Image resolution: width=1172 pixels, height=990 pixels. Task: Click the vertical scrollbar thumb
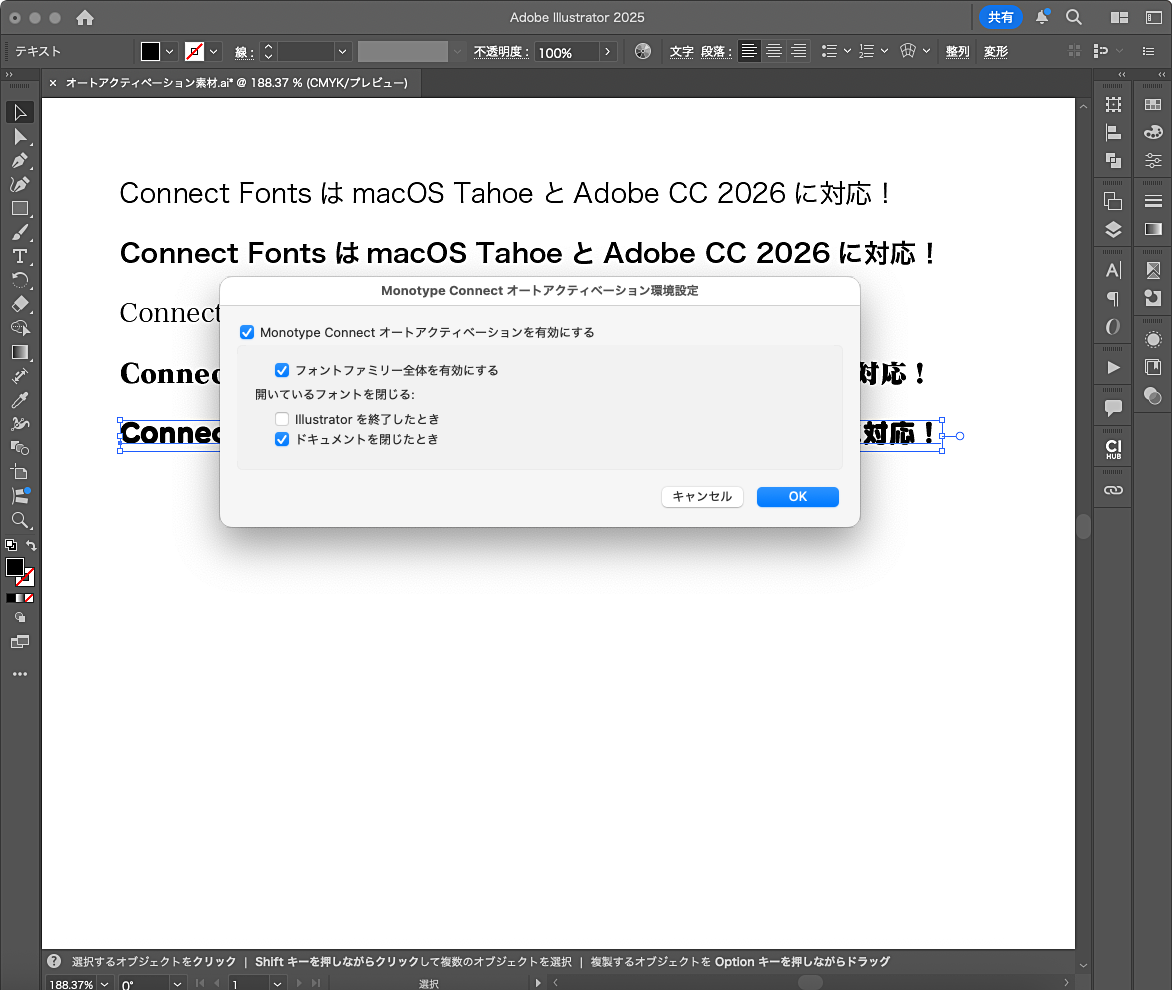(x=1083, y=525)
